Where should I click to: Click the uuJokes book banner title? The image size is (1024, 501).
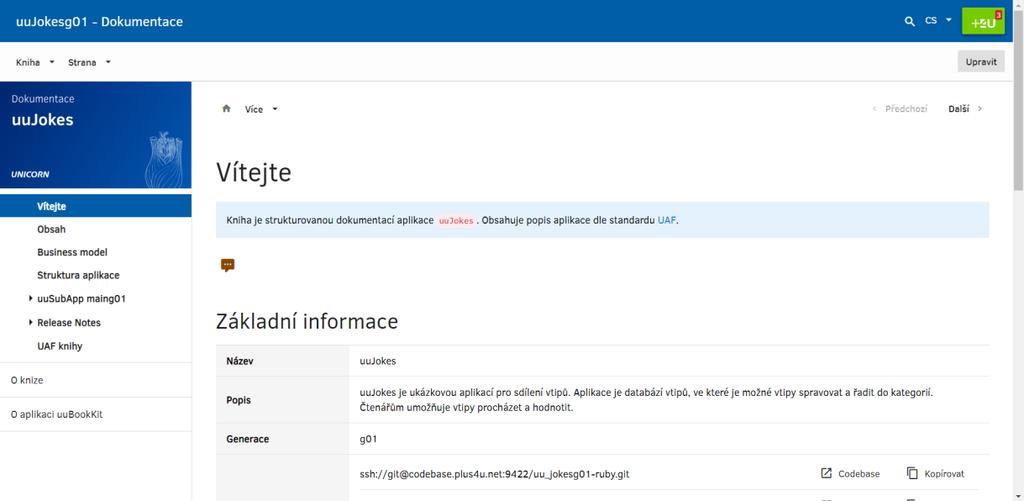42,120
